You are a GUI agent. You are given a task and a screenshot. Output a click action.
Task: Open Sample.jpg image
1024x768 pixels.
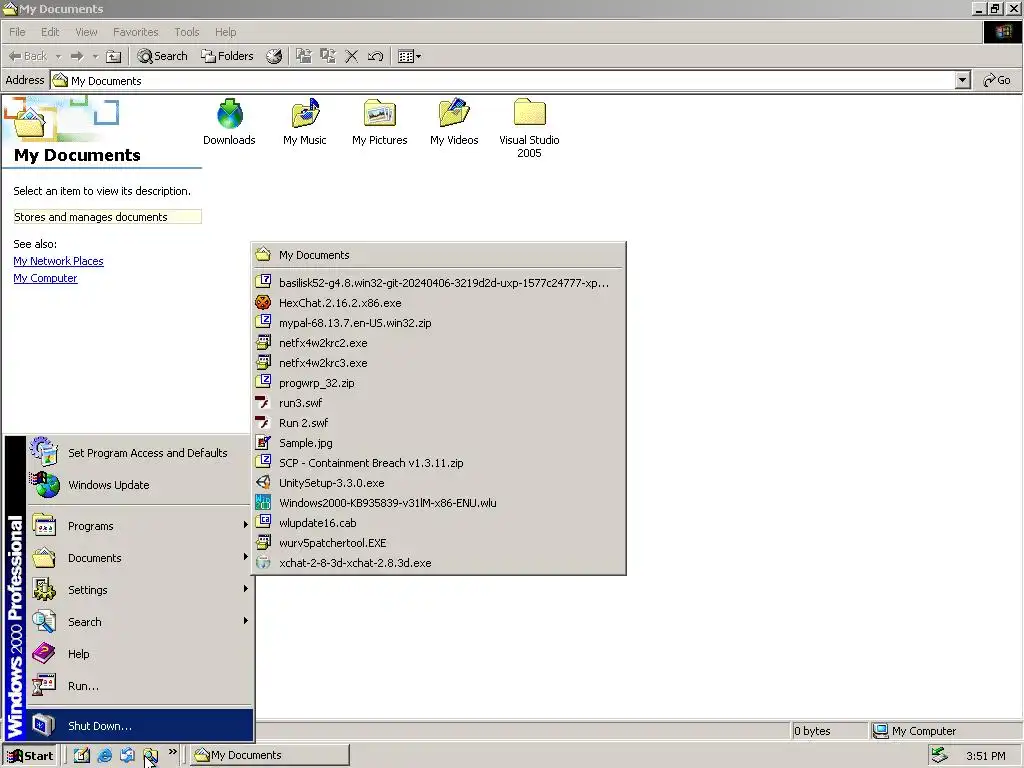pyautogui.click(x=438, y=443)
